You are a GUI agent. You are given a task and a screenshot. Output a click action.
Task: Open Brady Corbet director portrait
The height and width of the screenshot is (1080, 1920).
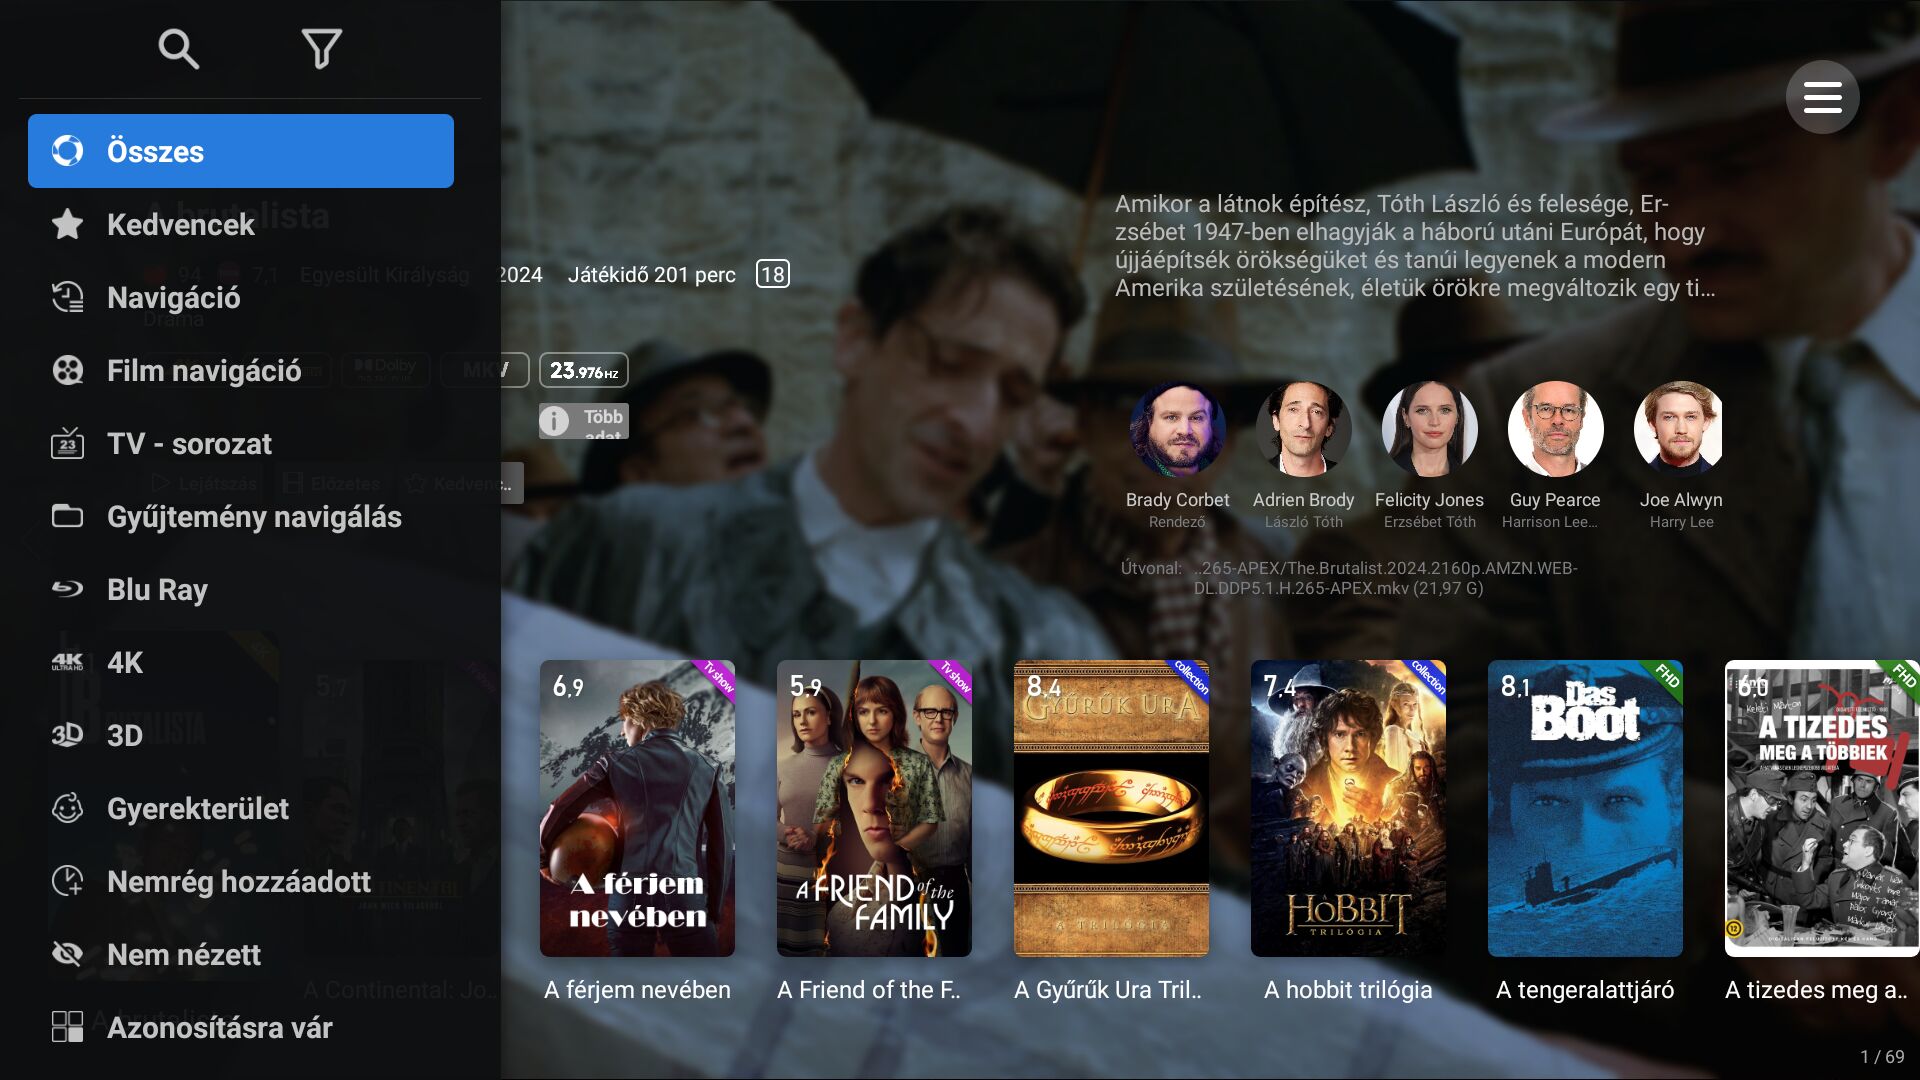pyautogui.click(x=1177, y=429)
